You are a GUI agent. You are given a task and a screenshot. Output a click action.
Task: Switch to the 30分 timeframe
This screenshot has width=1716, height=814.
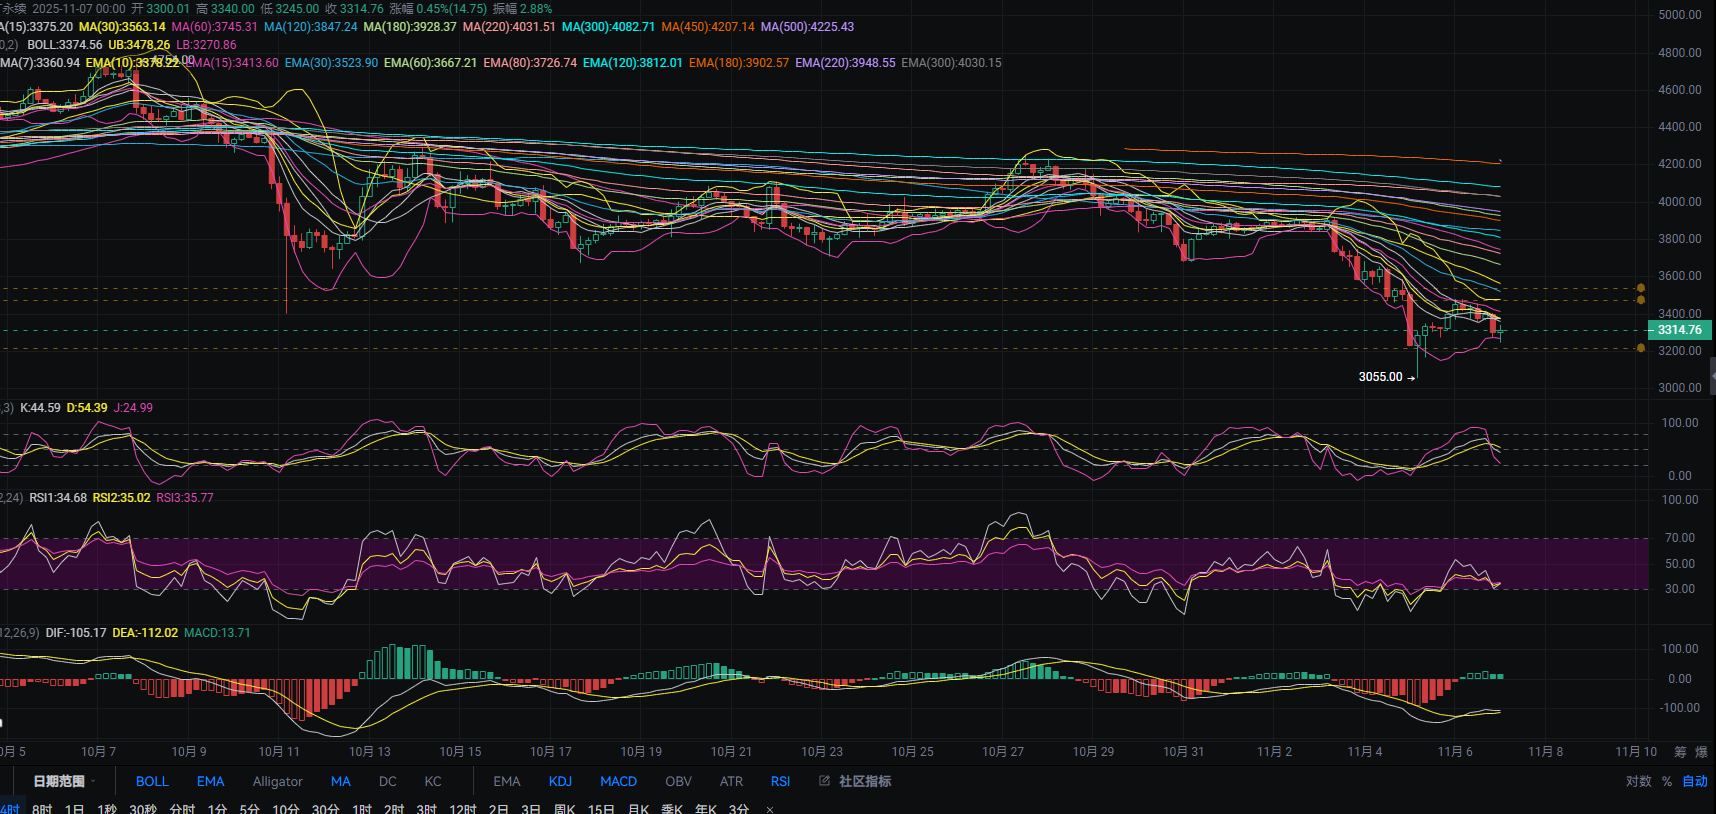click(325, 809)
